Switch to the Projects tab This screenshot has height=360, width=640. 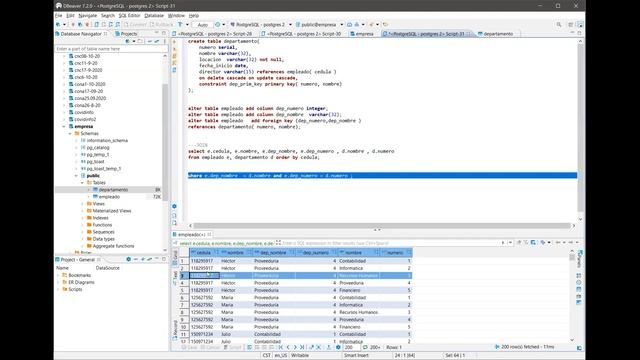(x=127, y=34)
